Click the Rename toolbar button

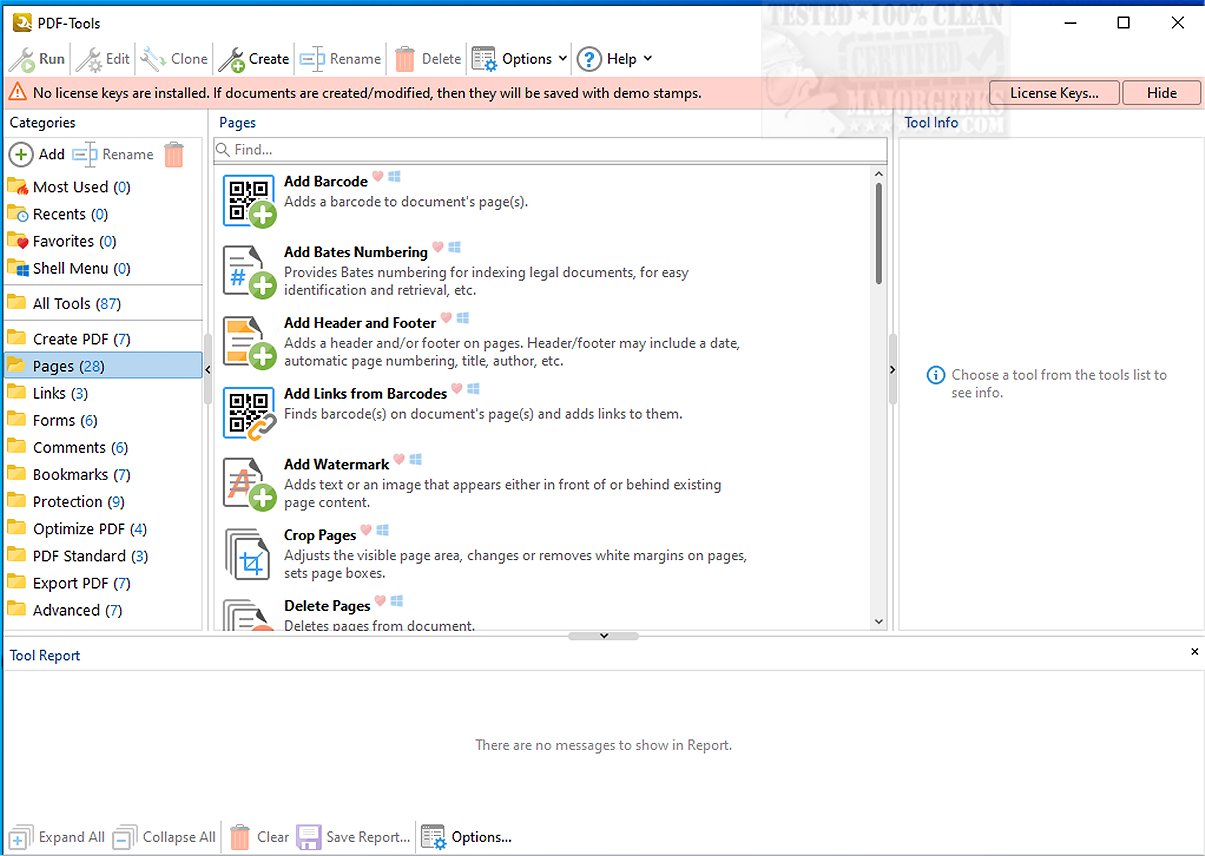[341, 59]
